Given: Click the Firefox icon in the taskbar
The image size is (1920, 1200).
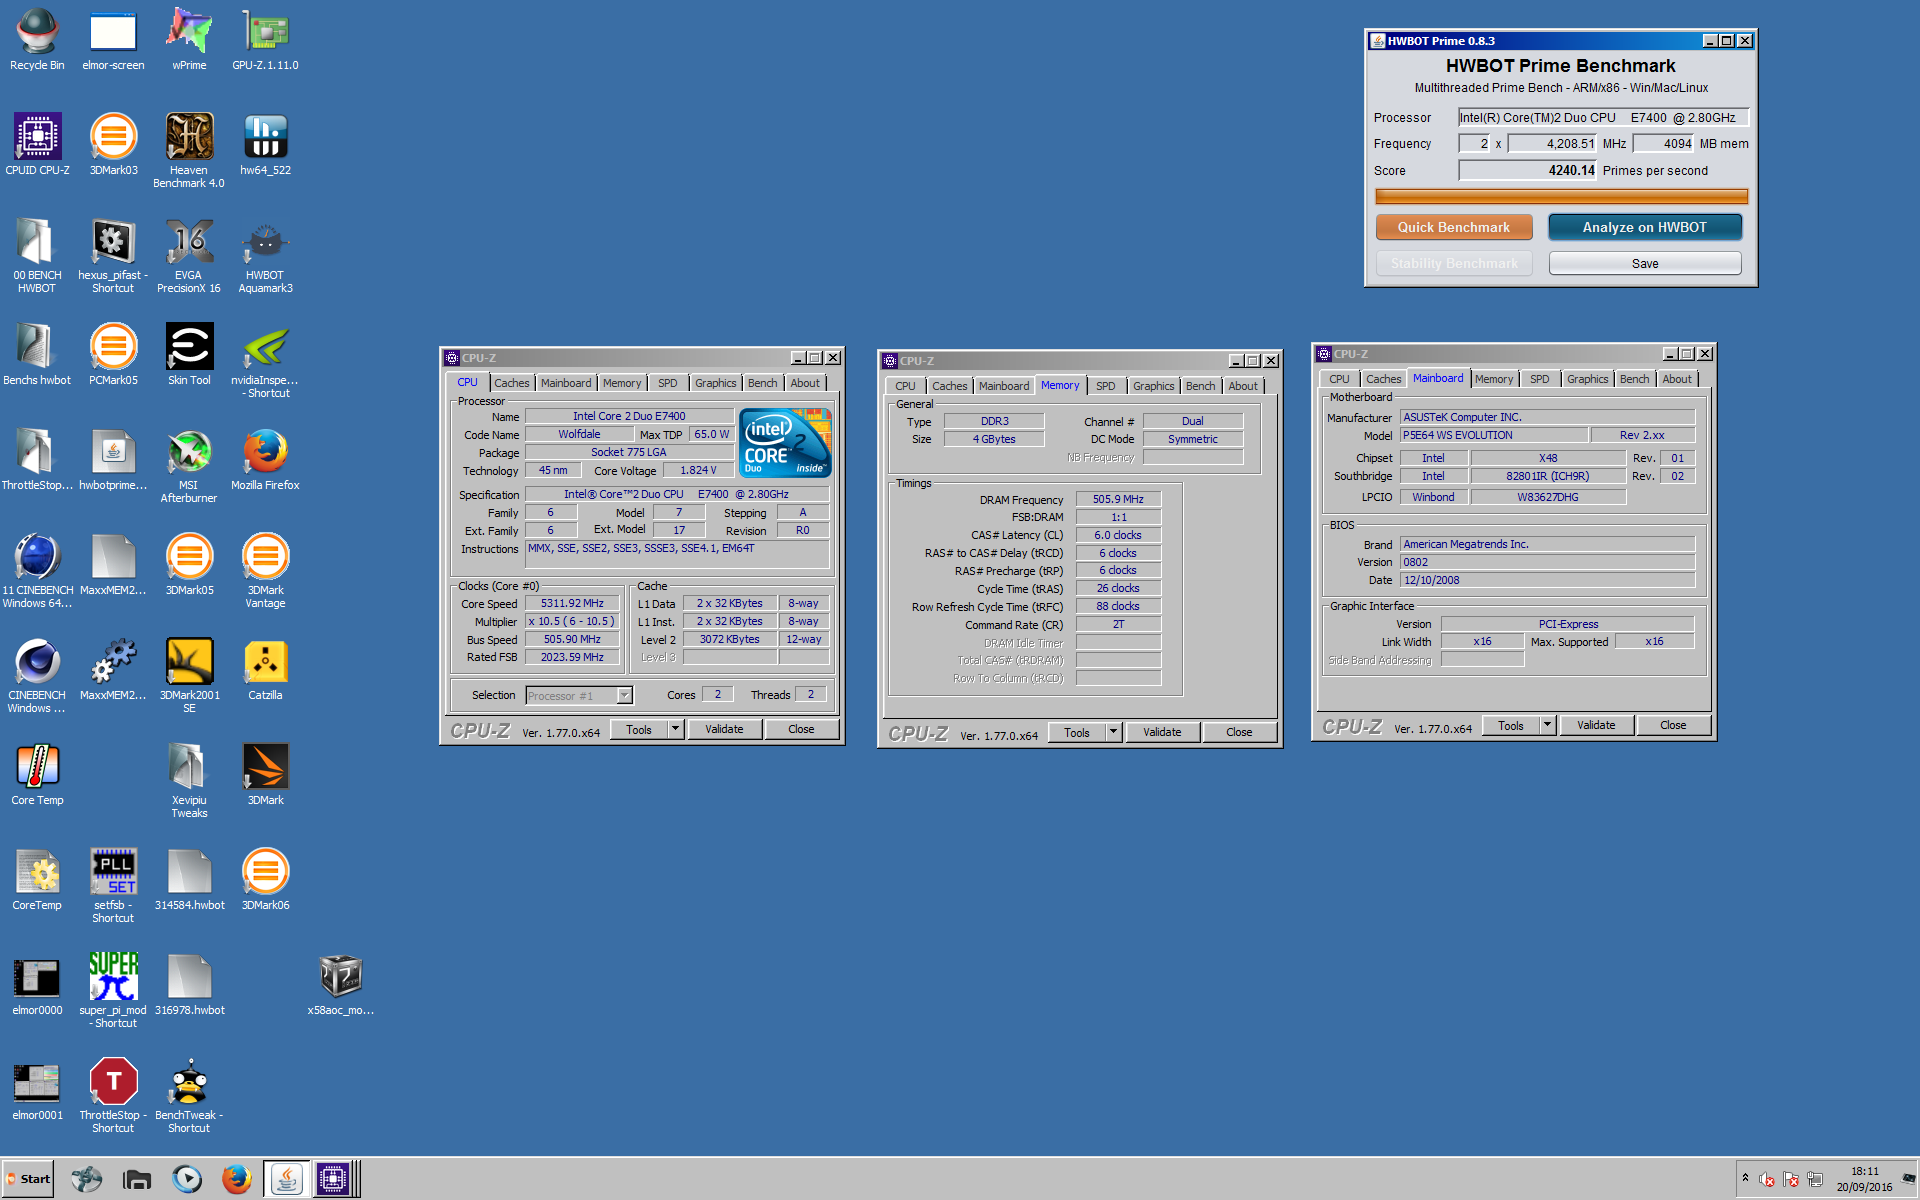Looking at the screenshot, I should point(237,1179).
